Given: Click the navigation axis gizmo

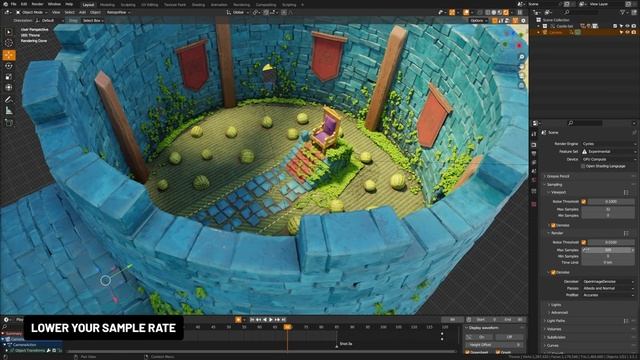Looking at the screenshot, I should coord(512,40).
